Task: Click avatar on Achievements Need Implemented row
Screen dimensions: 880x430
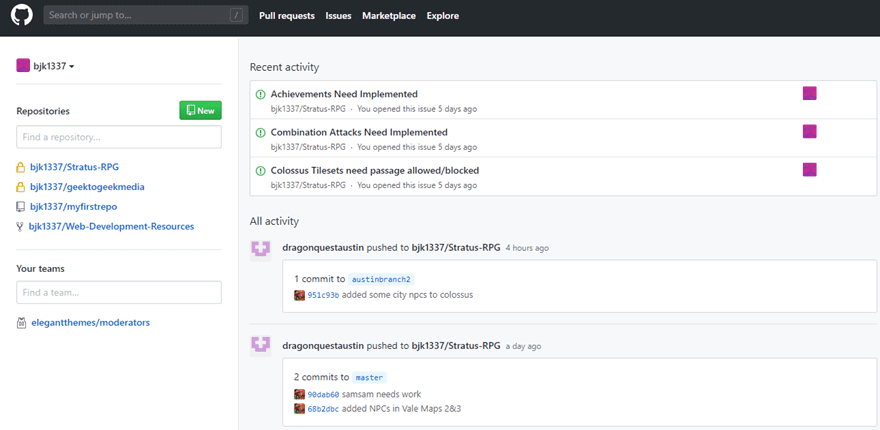Action: coord(809,93)
